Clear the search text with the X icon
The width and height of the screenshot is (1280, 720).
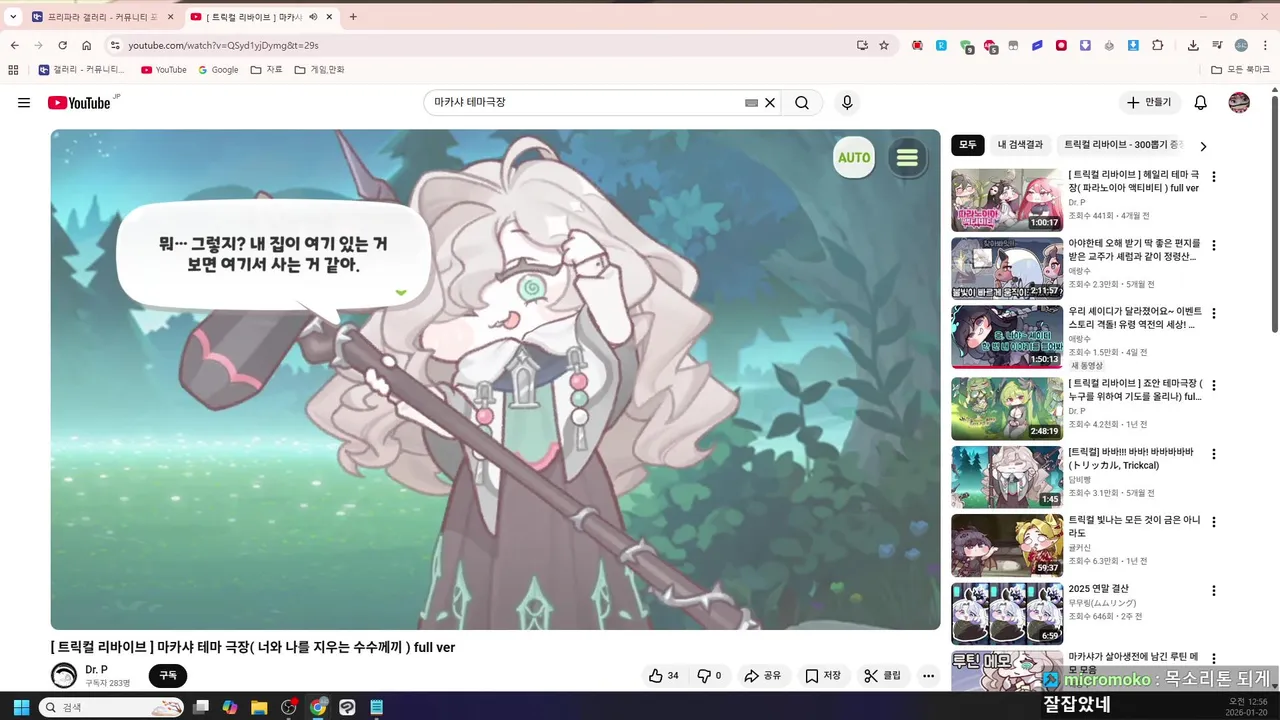coord(770,103)
